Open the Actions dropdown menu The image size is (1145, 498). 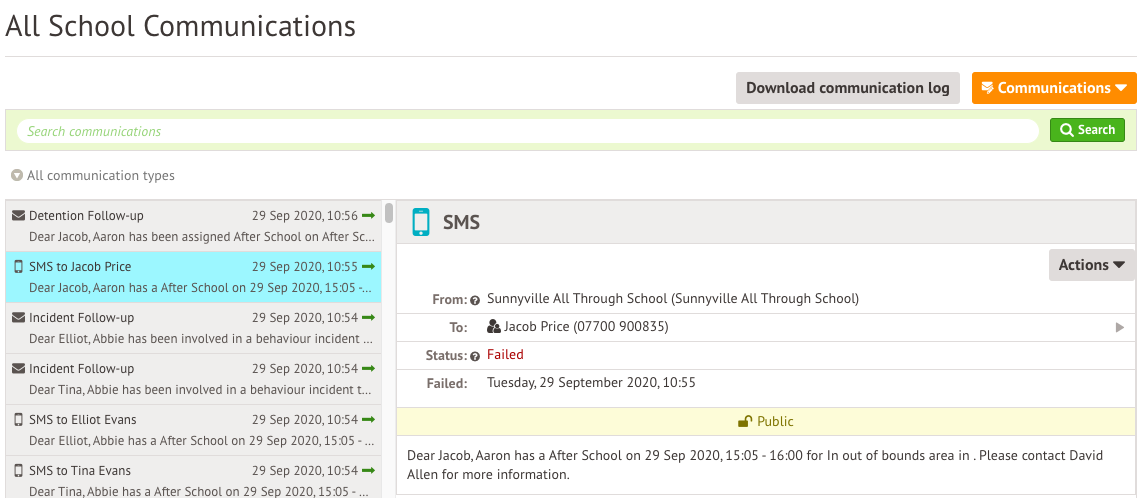pos(1091,265)
